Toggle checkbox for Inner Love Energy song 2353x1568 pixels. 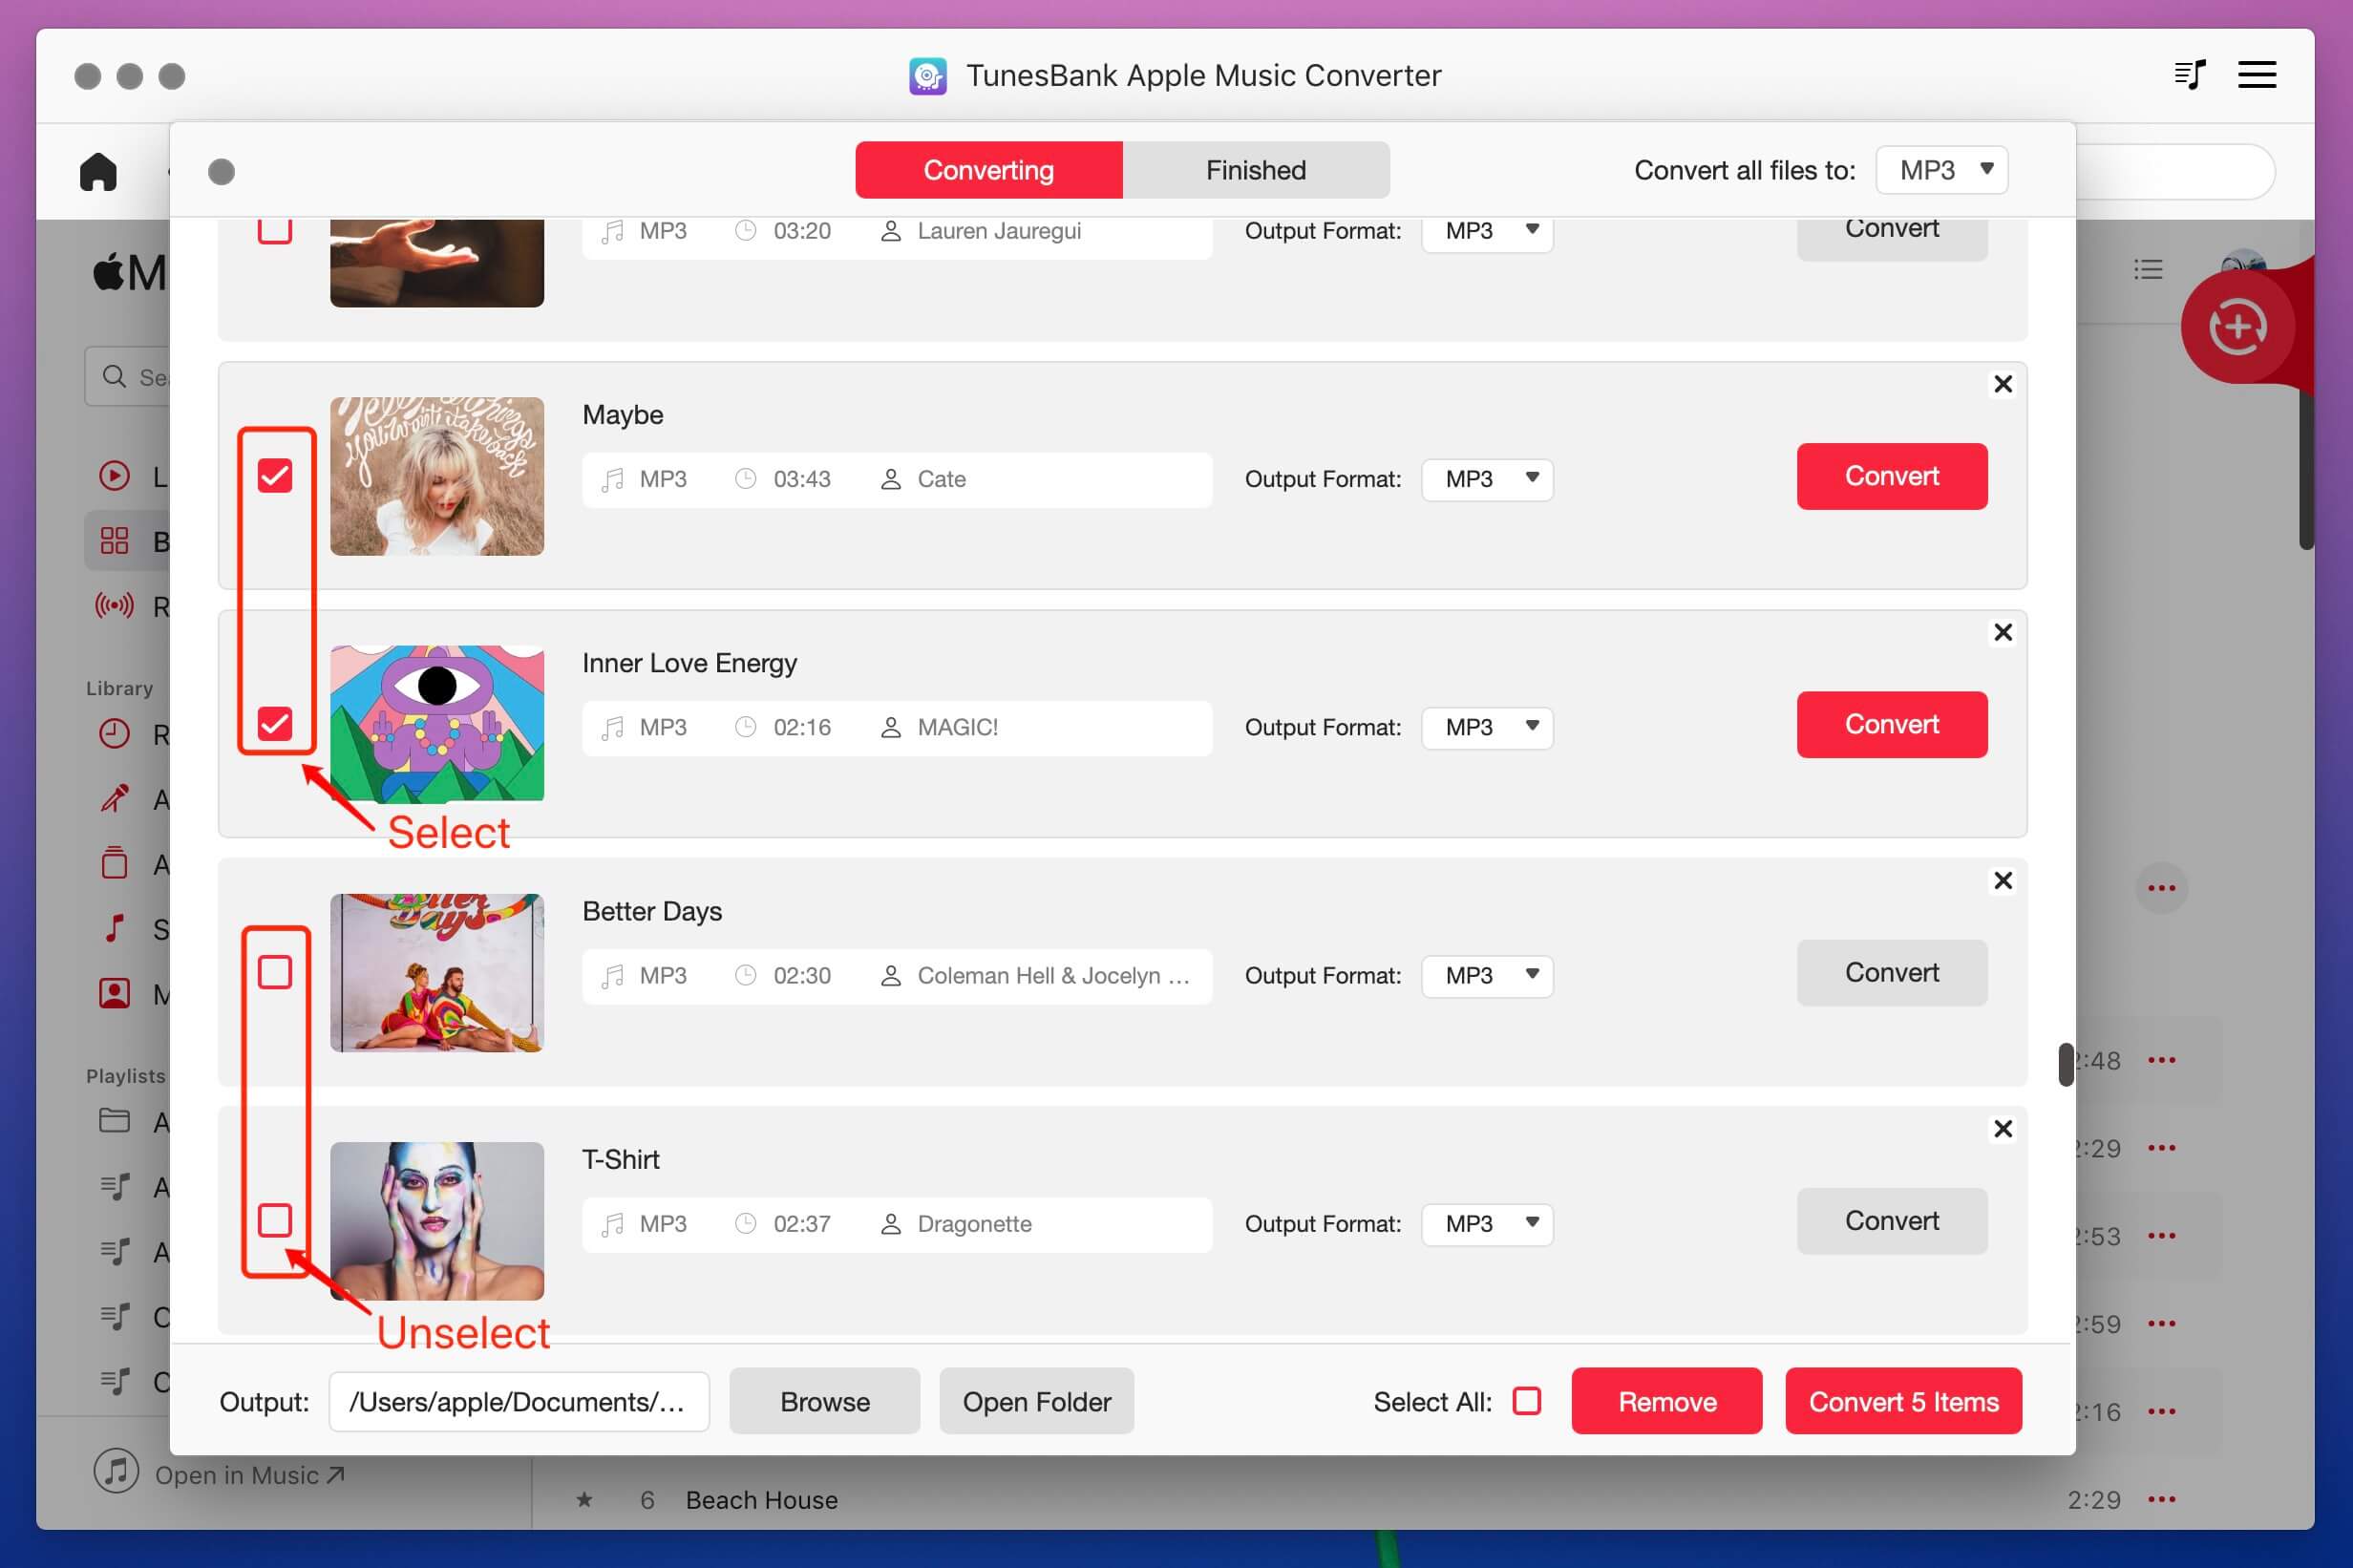click(x=275, y=723)
